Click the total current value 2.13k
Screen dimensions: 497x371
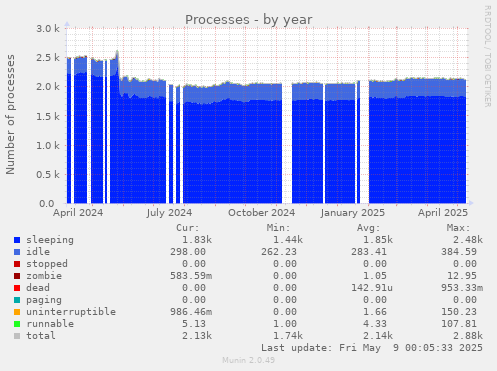click(197, 336)
